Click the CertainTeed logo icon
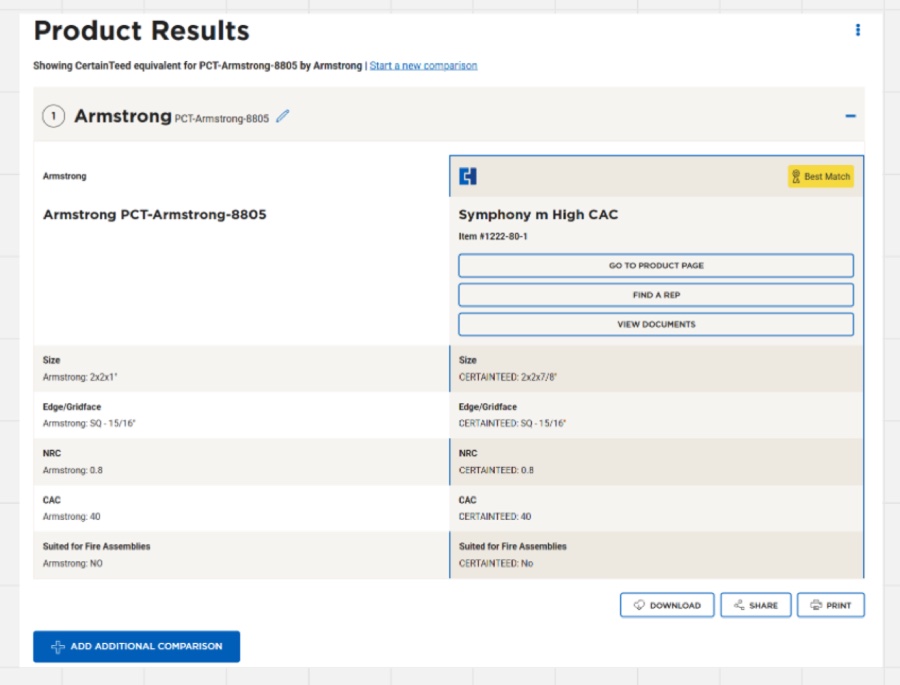This screenshot has height=685, width=900. (x=468, y=176)
